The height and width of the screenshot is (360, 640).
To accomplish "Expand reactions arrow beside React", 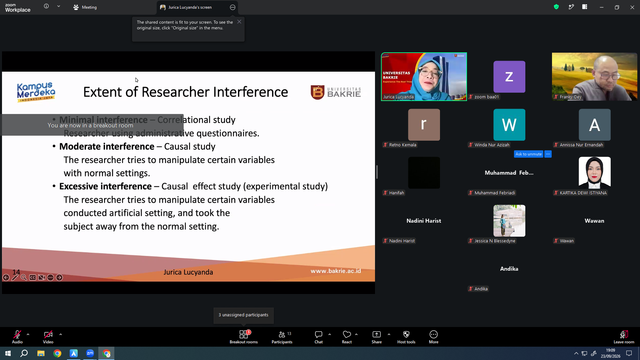I will [356, 334].
